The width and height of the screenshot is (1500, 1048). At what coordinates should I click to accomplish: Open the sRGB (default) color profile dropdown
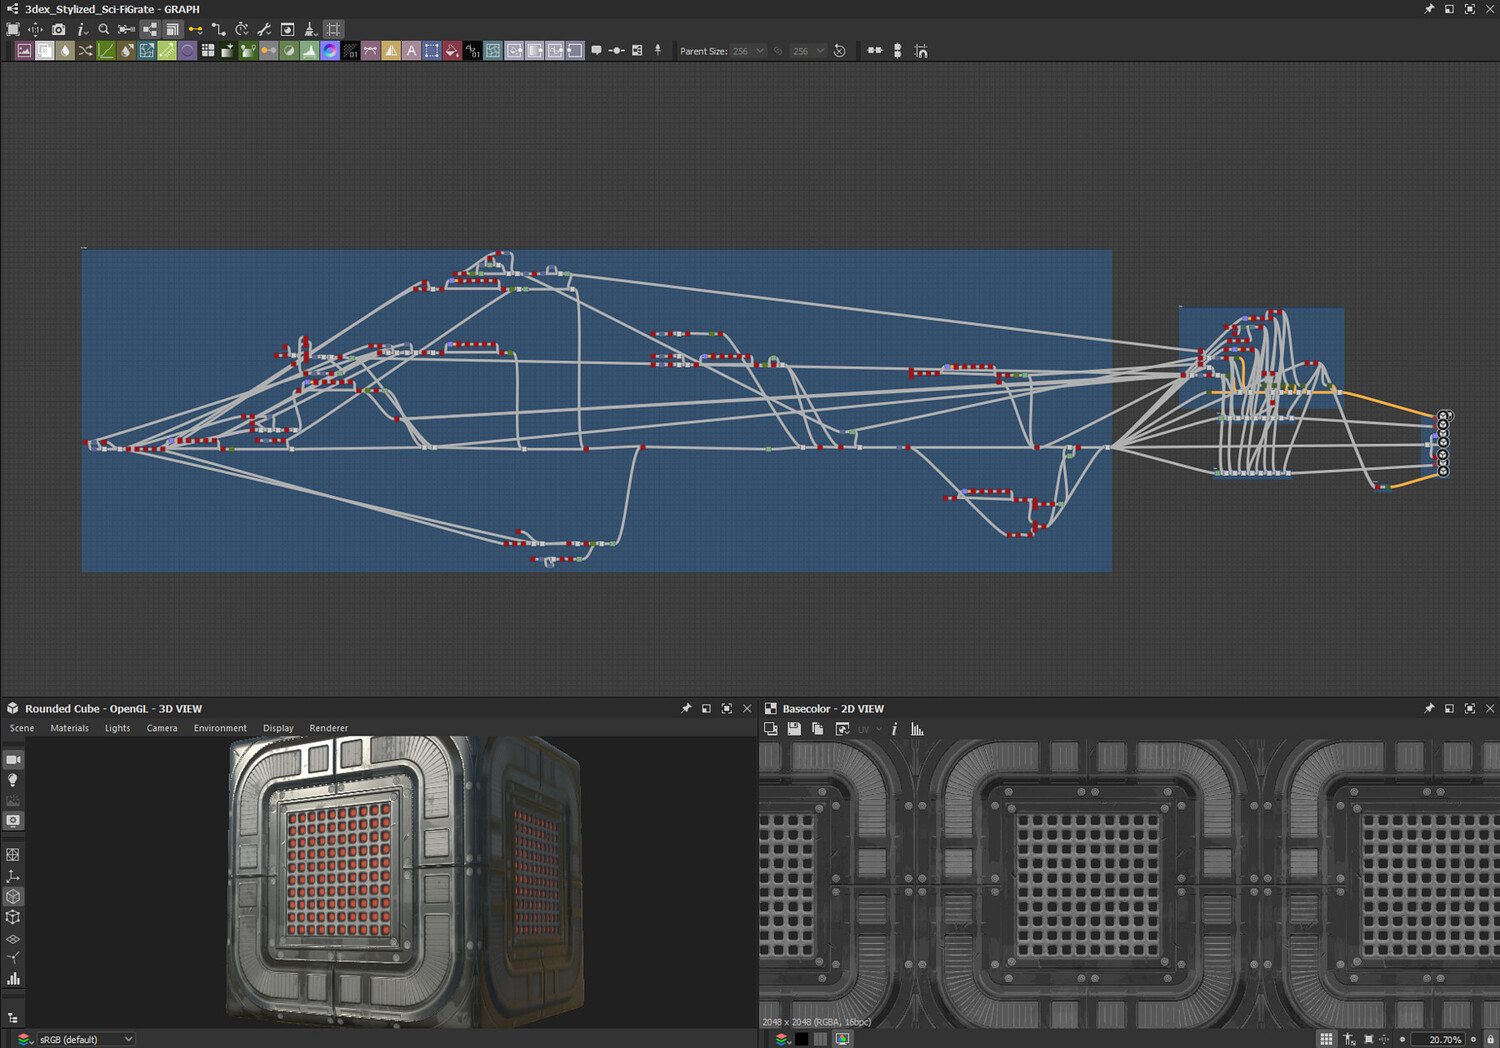tap(85, 1039)
